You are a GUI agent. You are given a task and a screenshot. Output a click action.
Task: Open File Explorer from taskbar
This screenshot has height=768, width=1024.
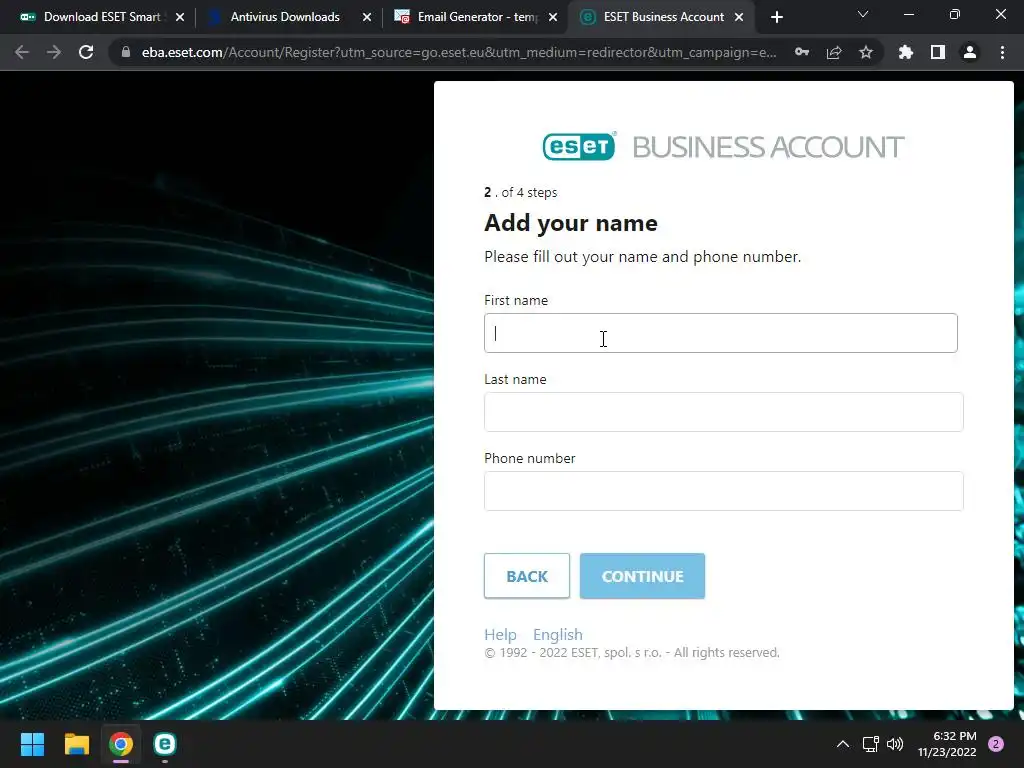(x=76, y=744)
